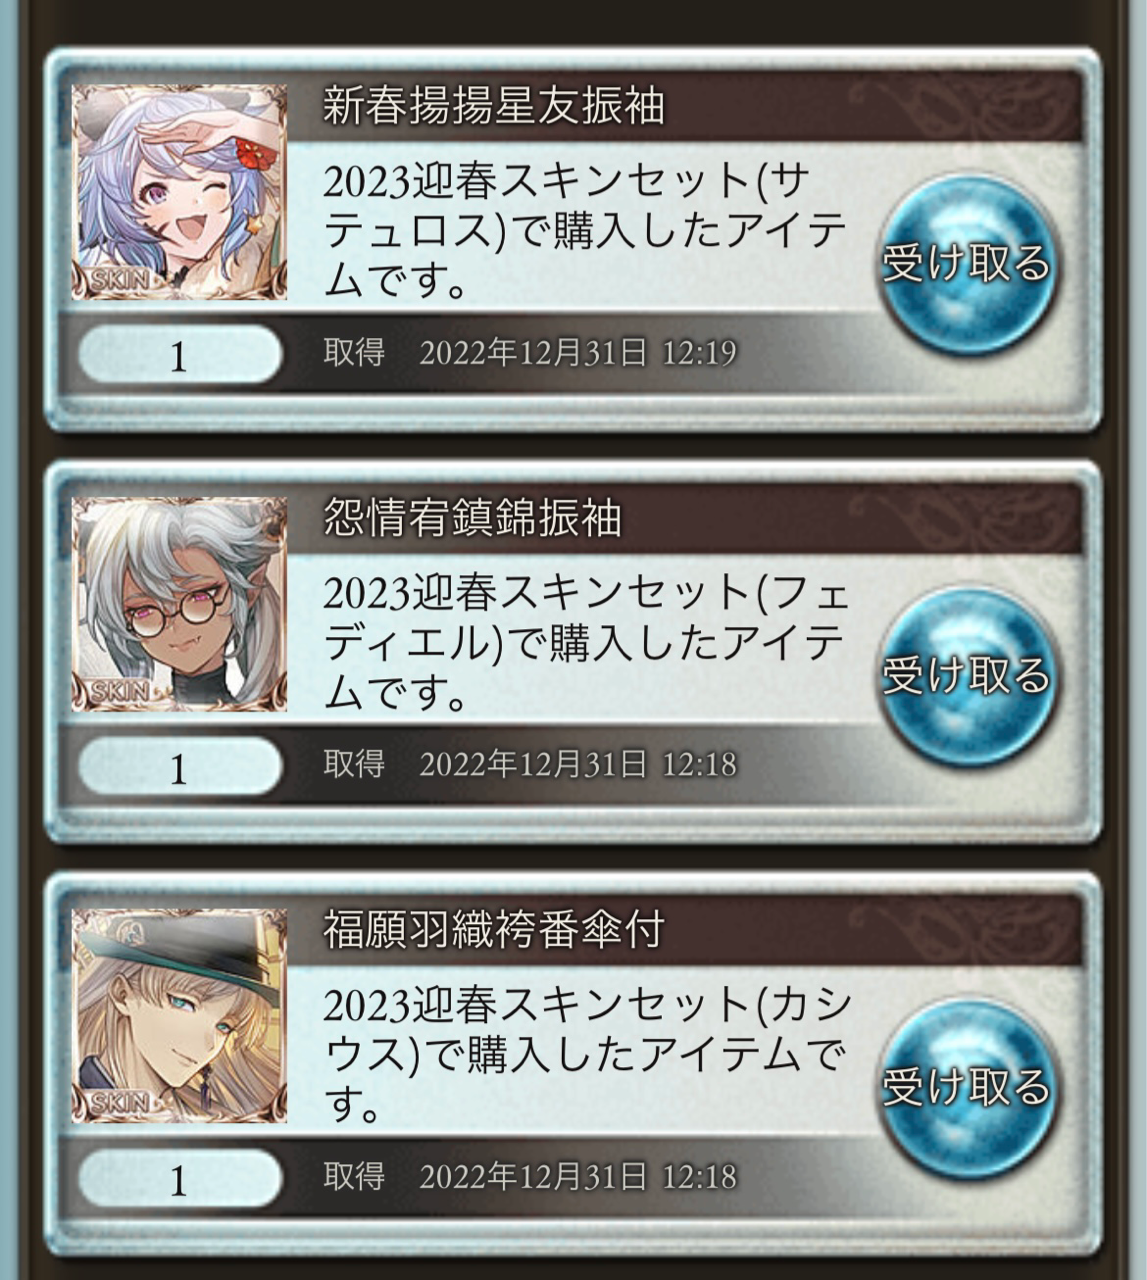Tap quantity 1 badge of Fediel skin
Viewport: 1147px width, 1280px height.
click(179, 767)
